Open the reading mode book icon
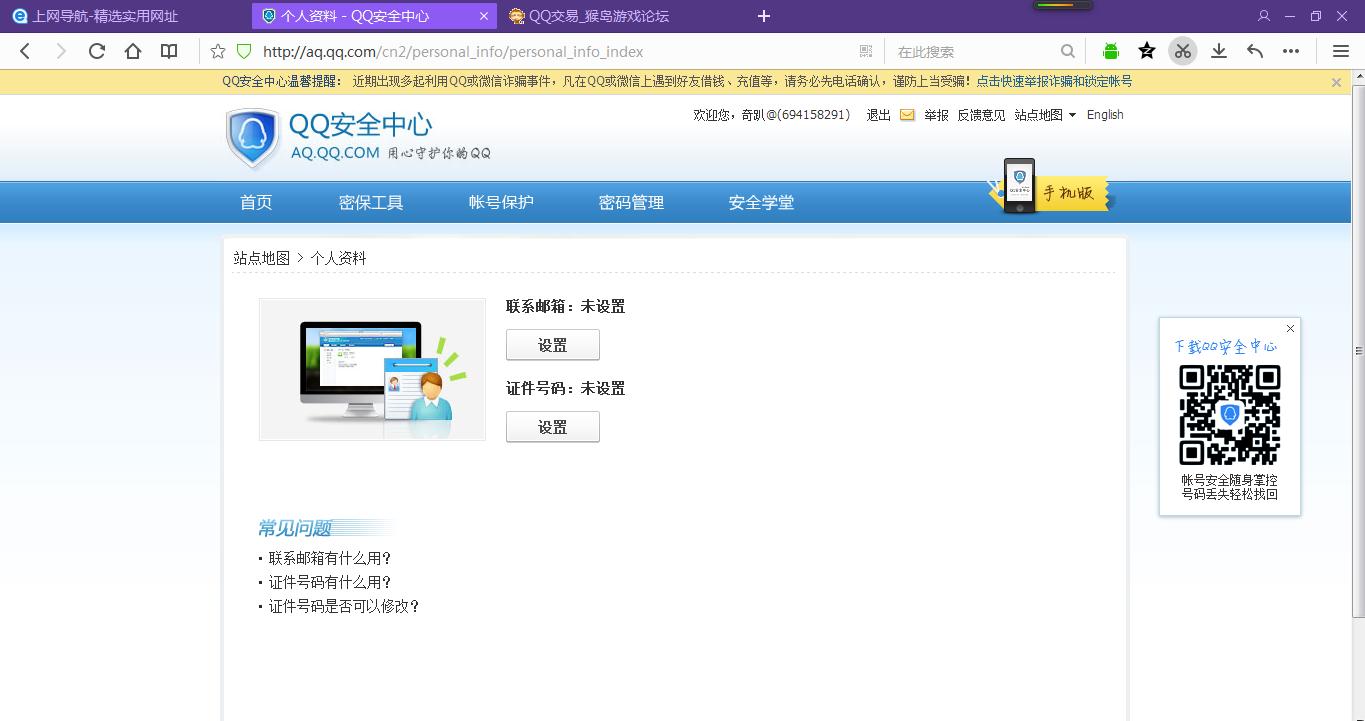Viewport: 1365px width, 721px height. tap(169, 51)
